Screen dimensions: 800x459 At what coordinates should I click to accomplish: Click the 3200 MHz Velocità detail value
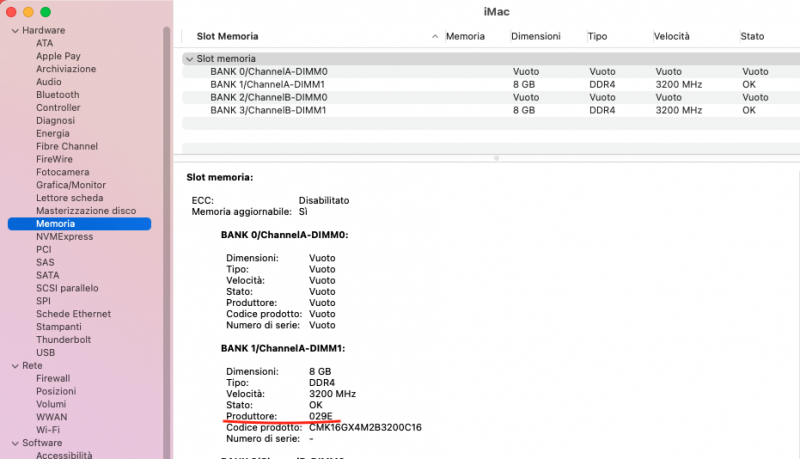(x=332, y=394)
